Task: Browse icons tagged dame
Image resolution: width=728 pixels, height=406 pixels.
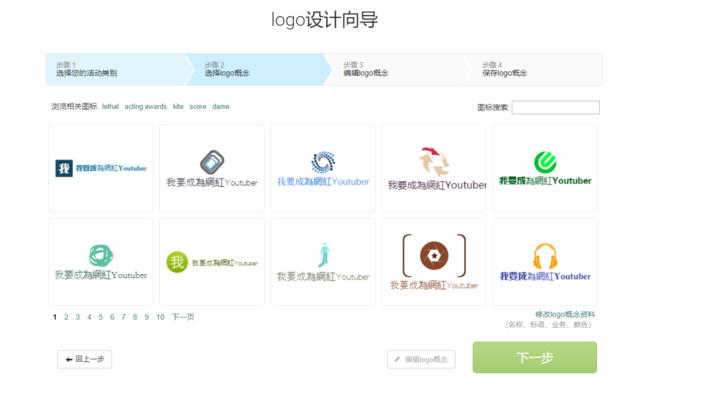Action: [x=221, y=106]
